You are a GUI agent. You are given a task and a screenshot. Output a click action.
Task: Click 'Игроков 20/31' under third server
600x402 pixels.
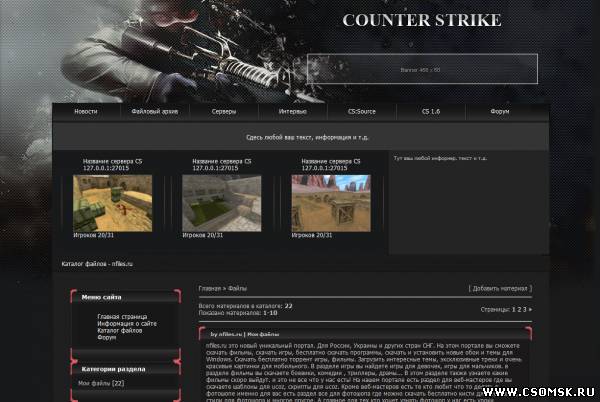312,235
